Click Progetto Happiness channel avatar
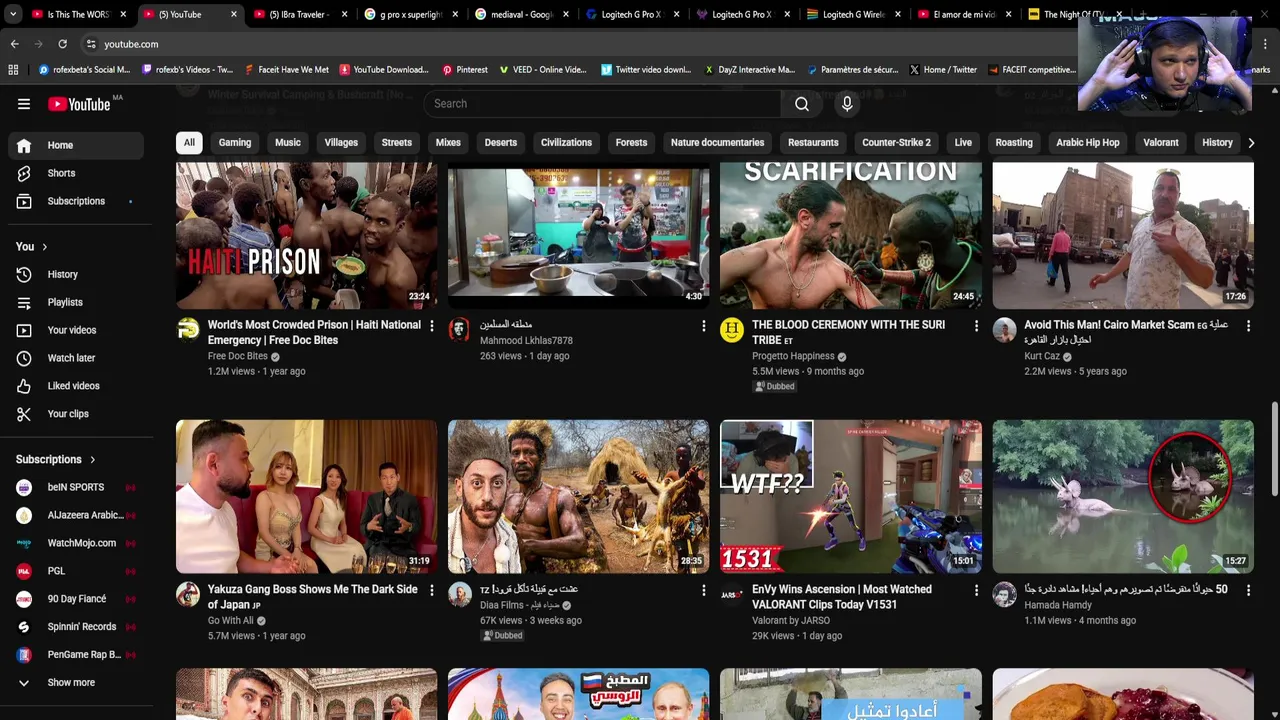Screen dimensions: 1280x720 pyautogui.click(x=732, y=330)
